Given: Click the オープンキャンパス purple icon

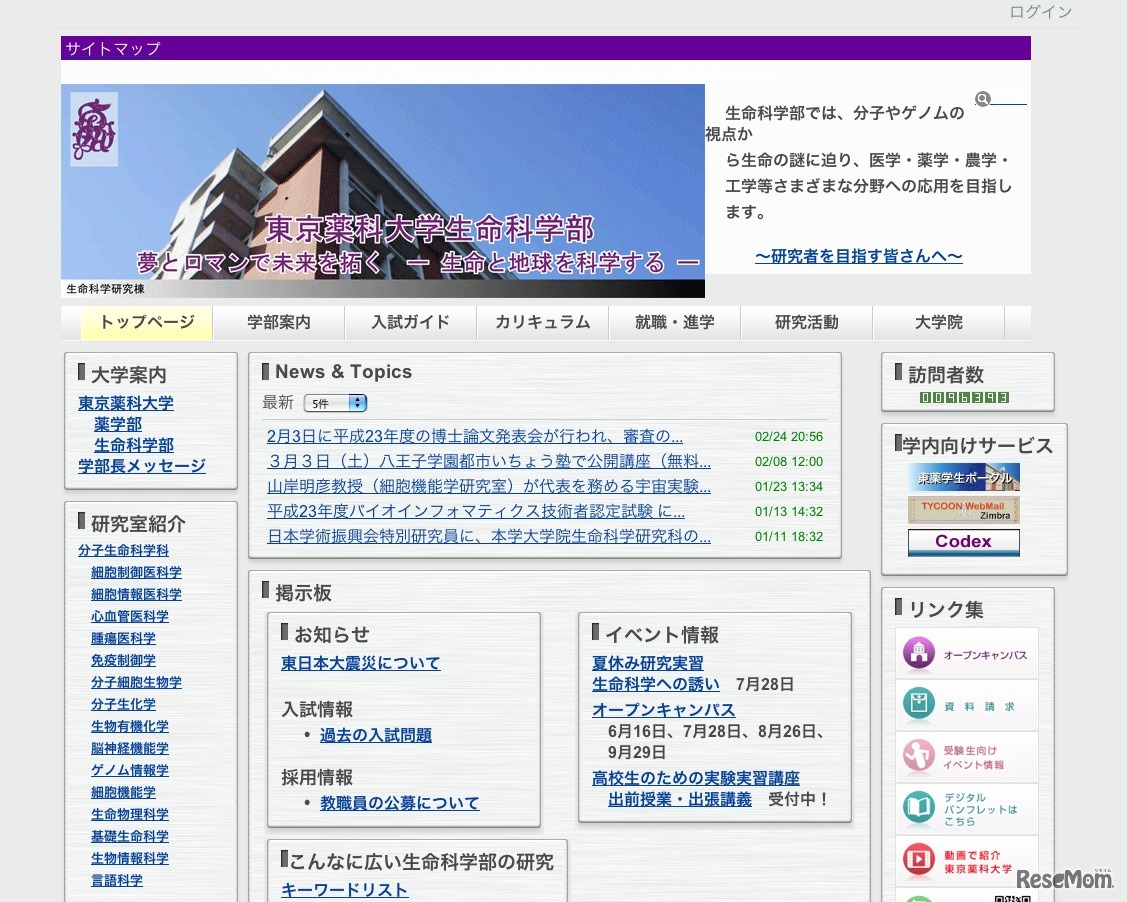Looking at the screenshot, I should [x=920, y=654].
